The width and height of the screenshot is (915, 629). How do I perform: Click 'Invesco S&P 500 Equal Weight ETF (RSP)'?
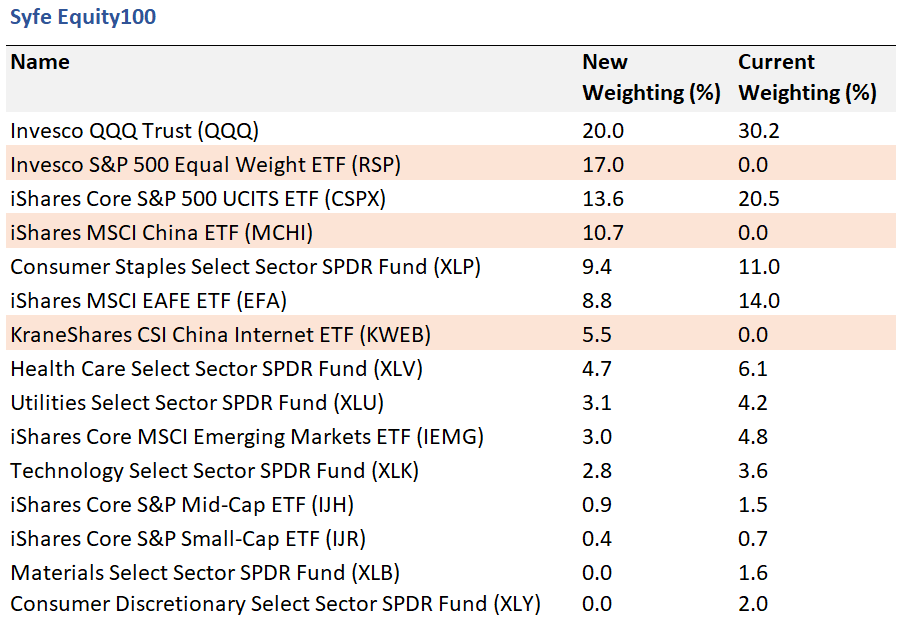coord(205,165)
